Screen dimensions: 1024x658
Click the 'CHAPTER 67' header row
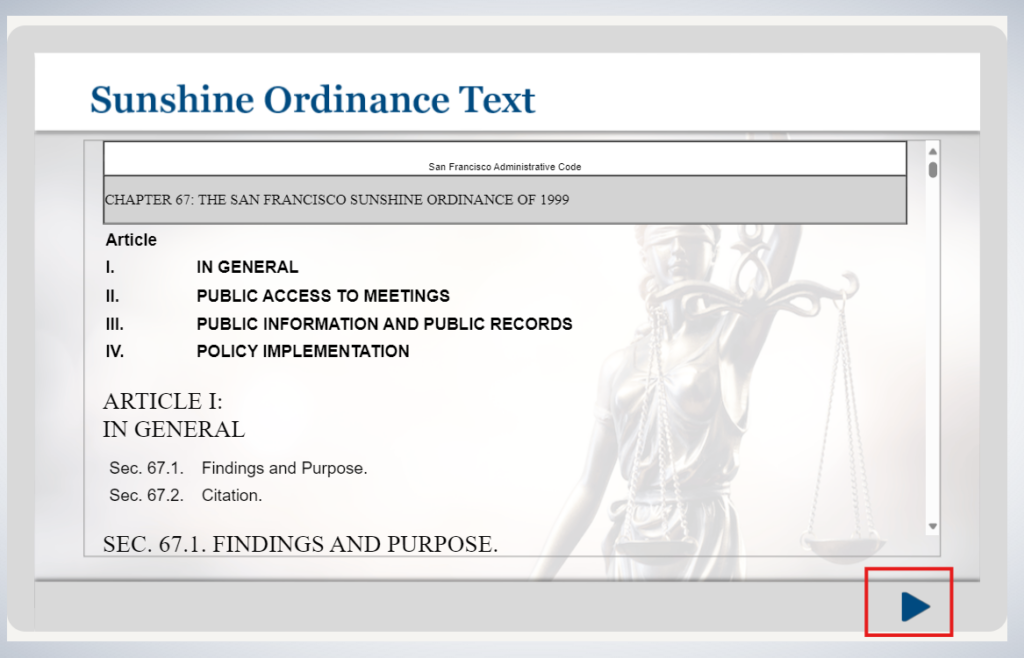(505, 200)
